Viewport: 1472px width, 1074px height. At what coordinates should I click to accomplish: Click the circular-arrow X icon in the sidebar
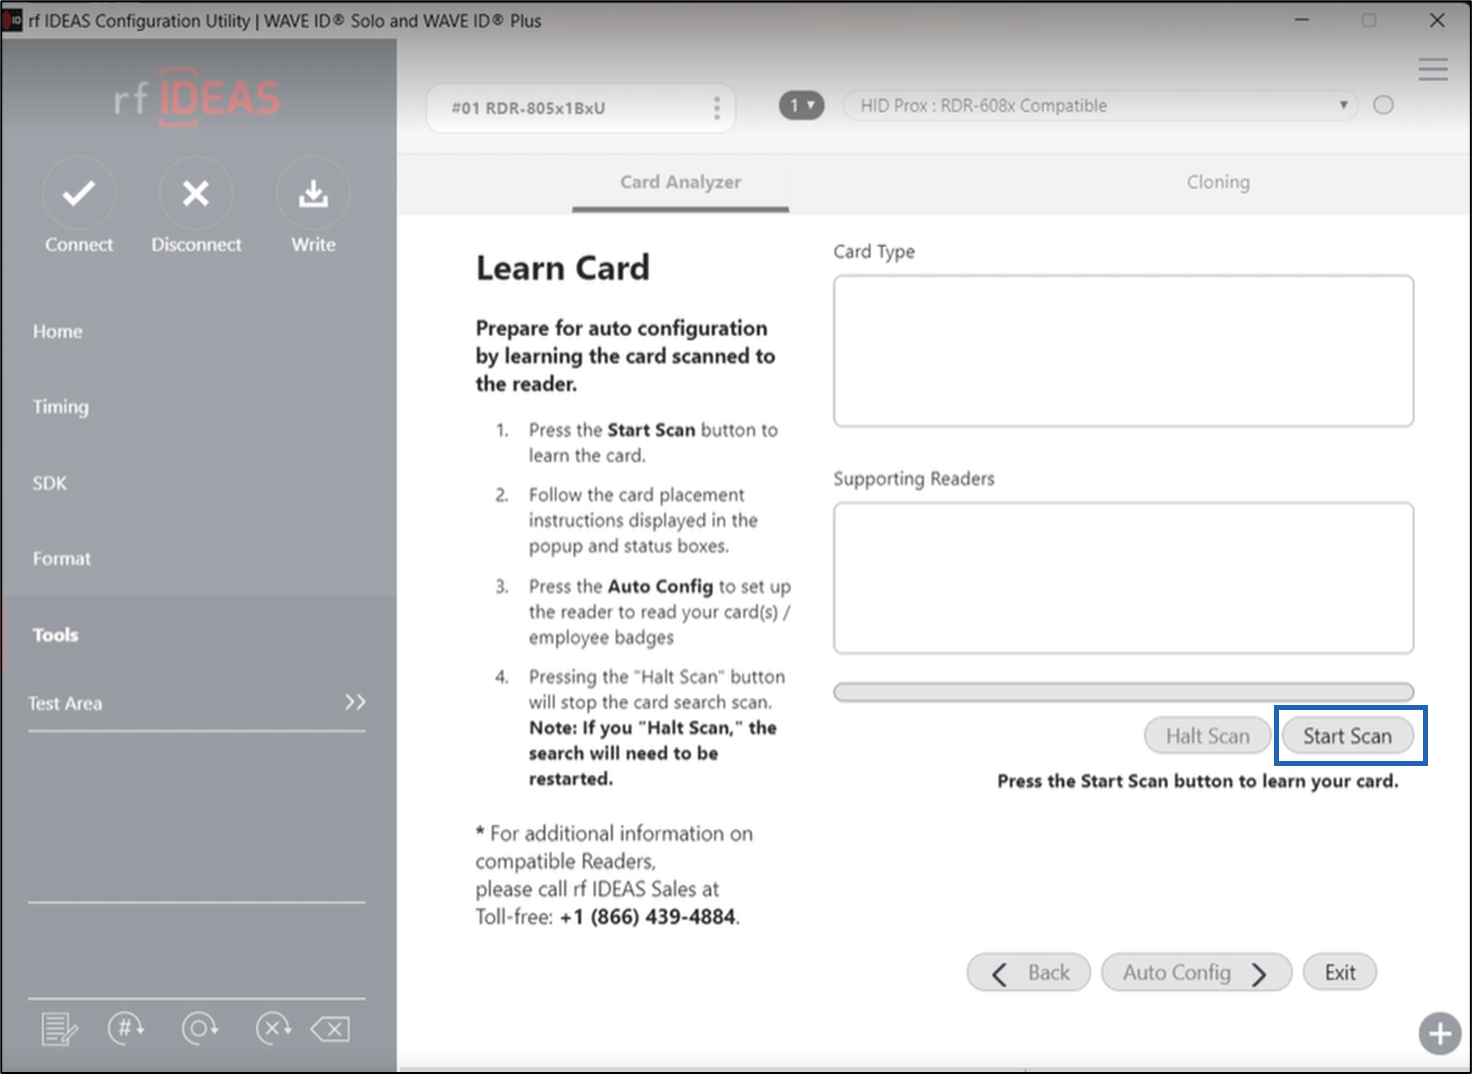pyautogui.click(x=274, y=1027)
